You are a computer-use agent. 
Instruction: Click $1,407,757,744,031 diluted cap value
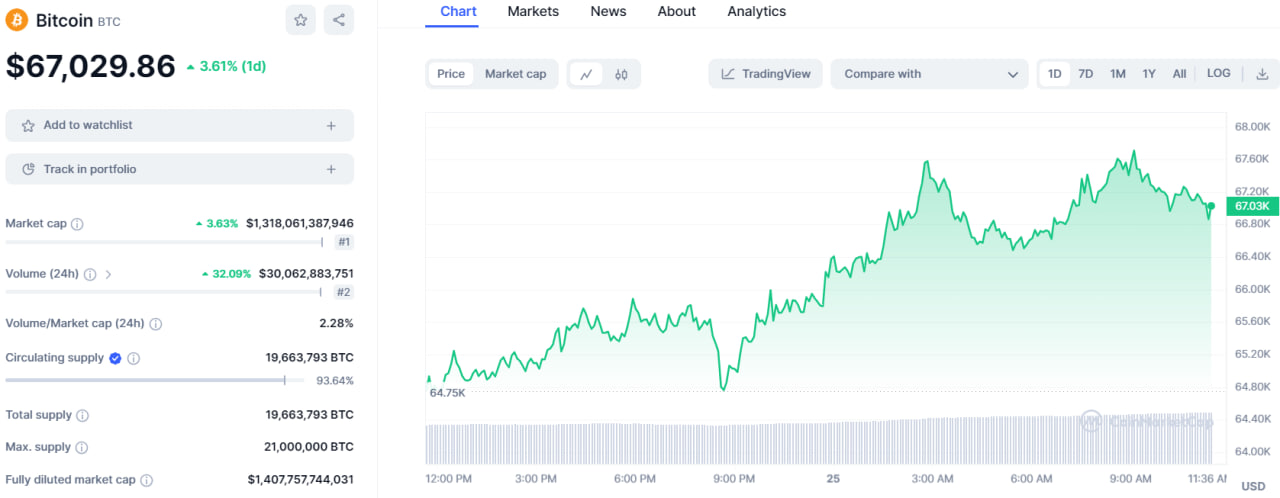point(300,480)
